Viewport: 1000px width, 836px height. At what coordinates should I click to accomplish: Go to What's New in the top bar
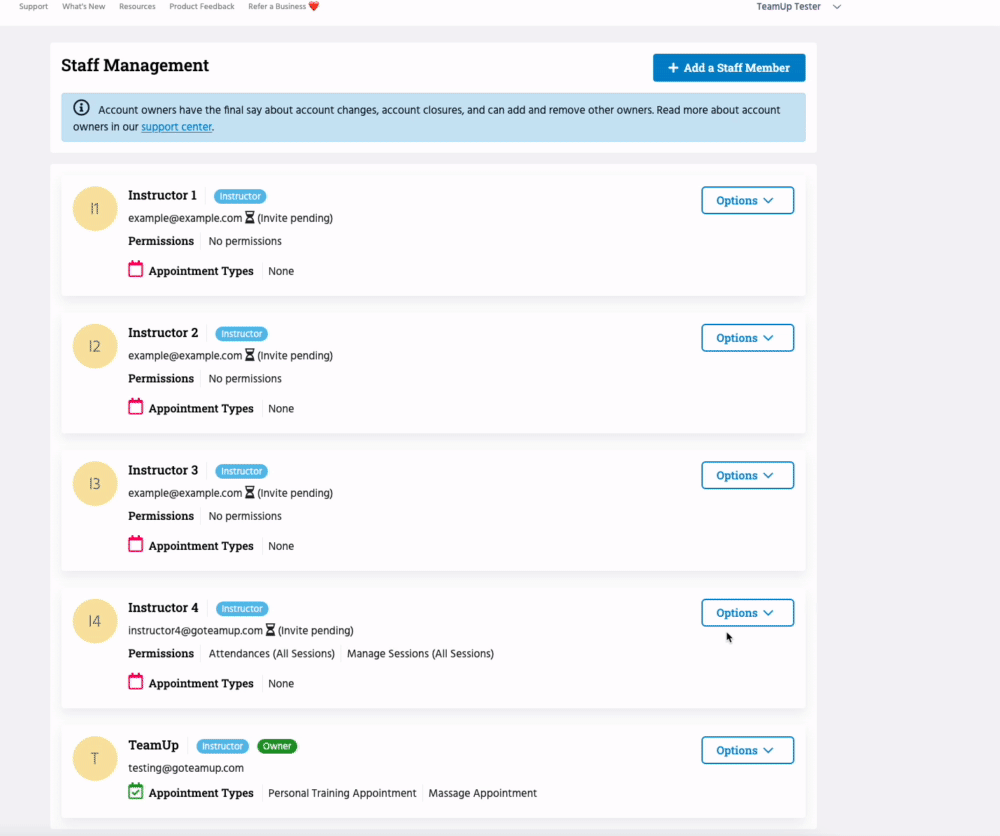click(83, 7)
